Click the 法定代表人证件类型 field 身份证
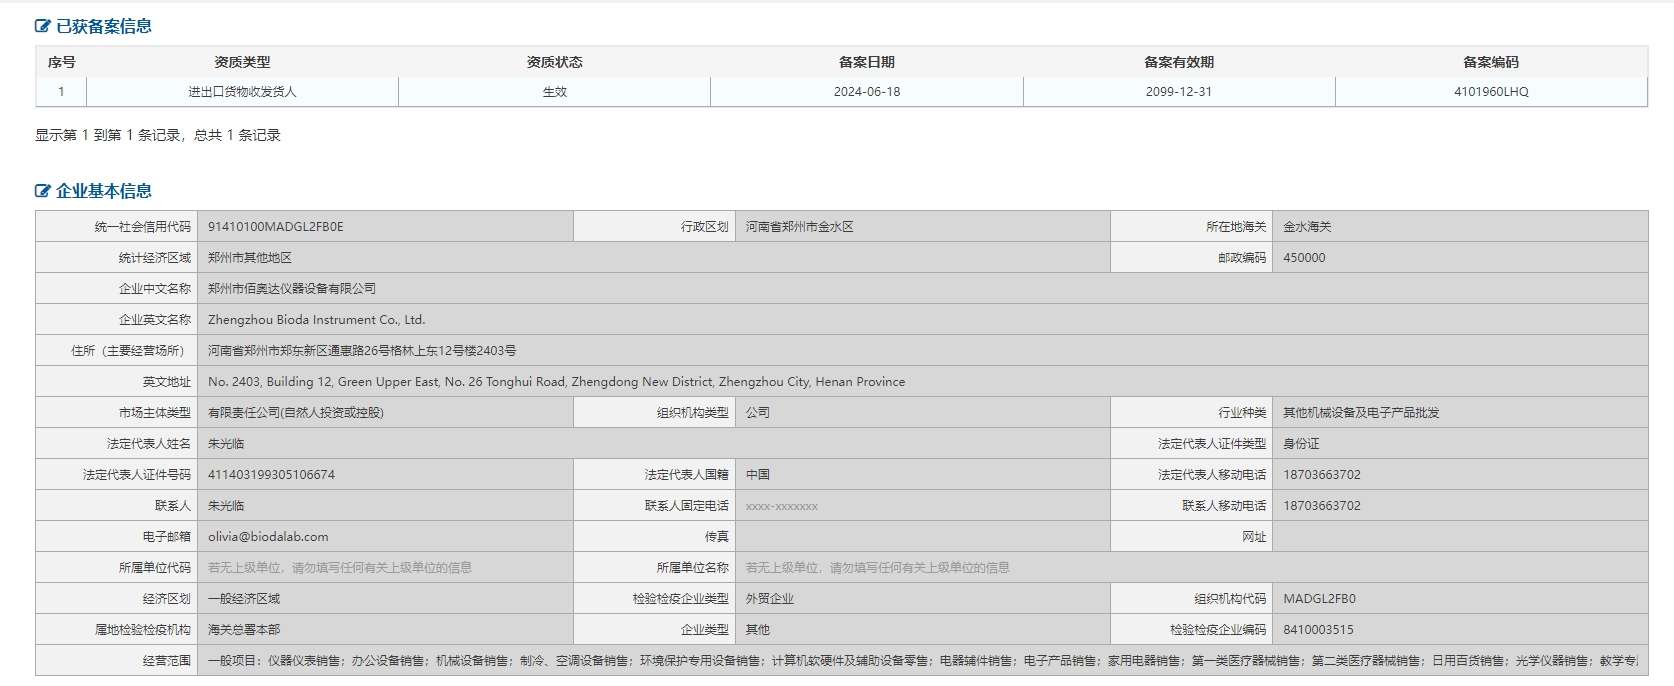The image size is (1674, 686). coord(1460,444)
